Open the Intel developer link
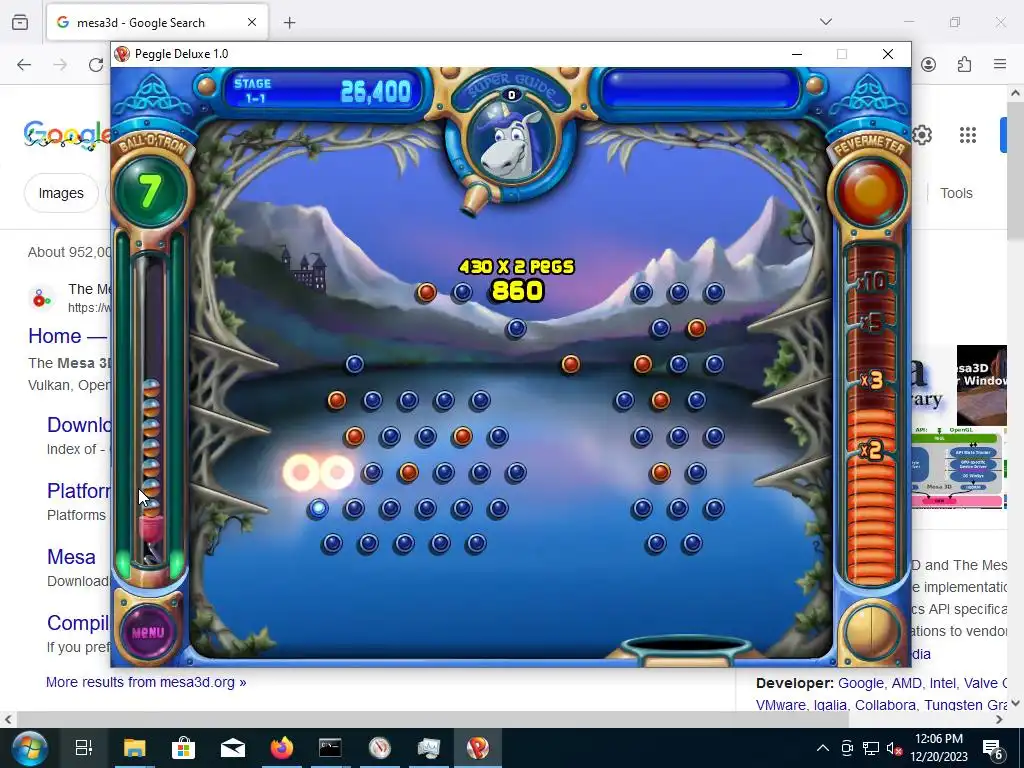This screenshot has height=768, width=1024. point(942,683)
